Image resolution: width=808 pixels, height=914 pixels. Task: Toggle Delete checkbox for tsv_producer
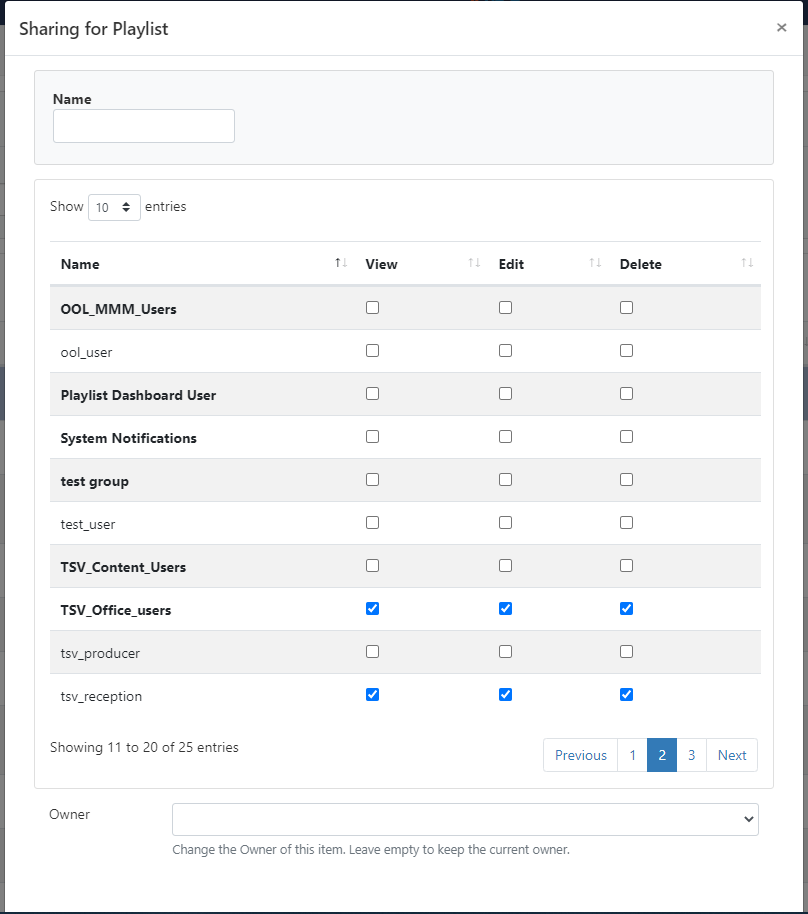coord(627,652)
